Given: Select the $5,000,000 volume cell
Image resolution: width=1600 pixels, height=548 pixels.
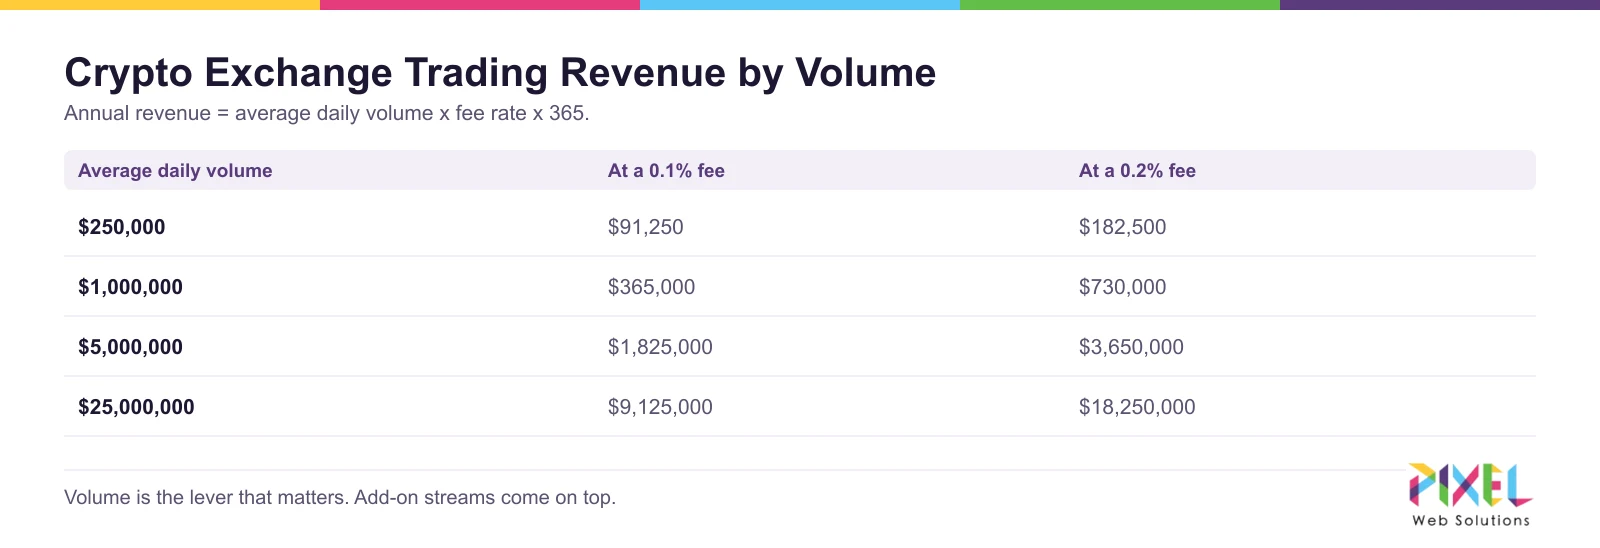Looking at the screenshot, I should pos(131,347).
